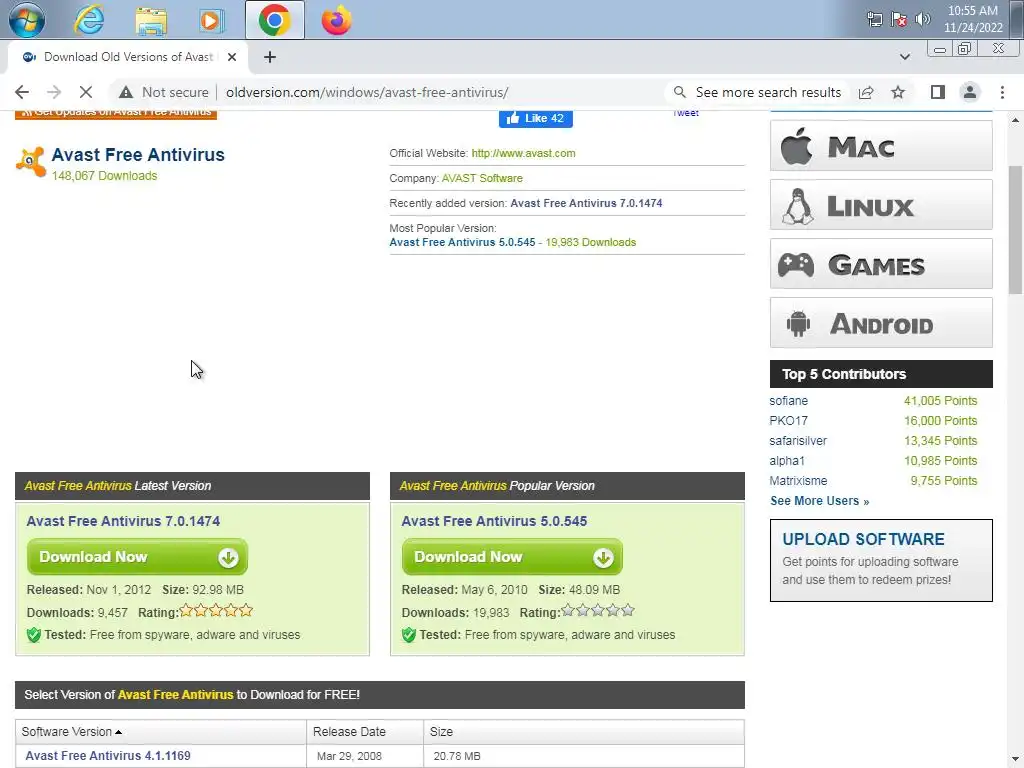Click the address bar URL field

366,92
